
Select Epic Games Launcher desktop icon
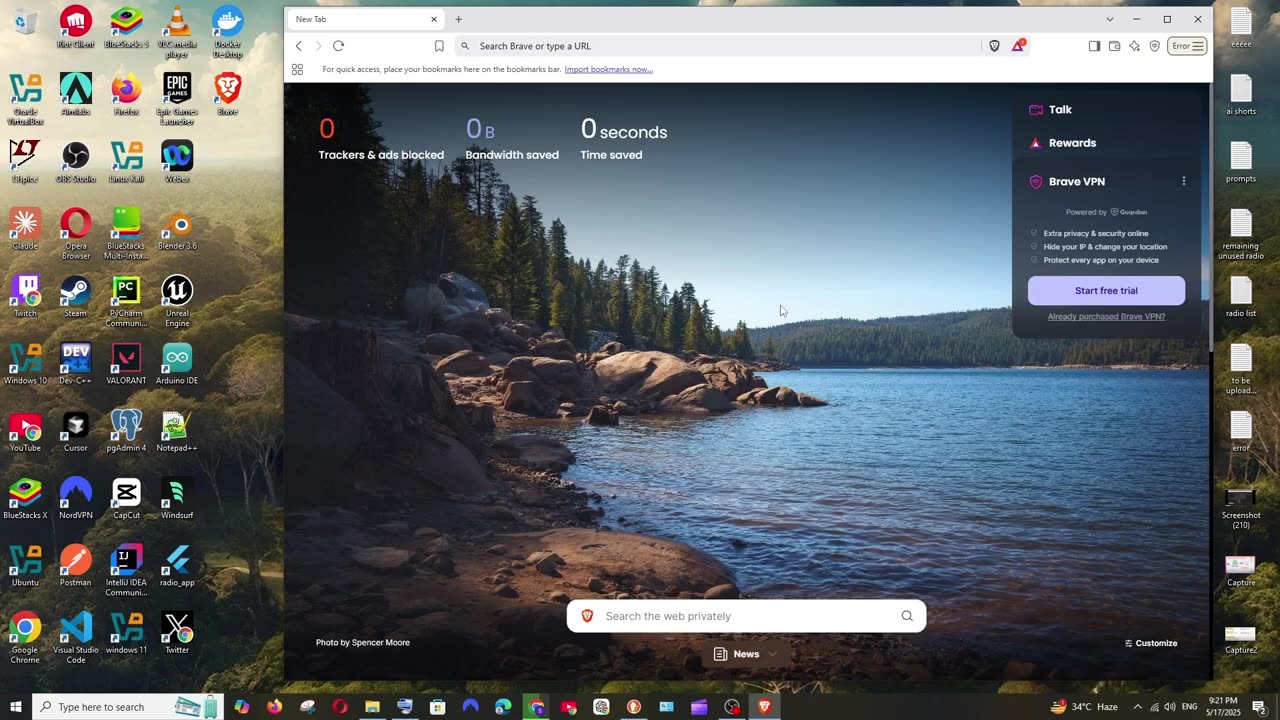(x=177, y=99)
